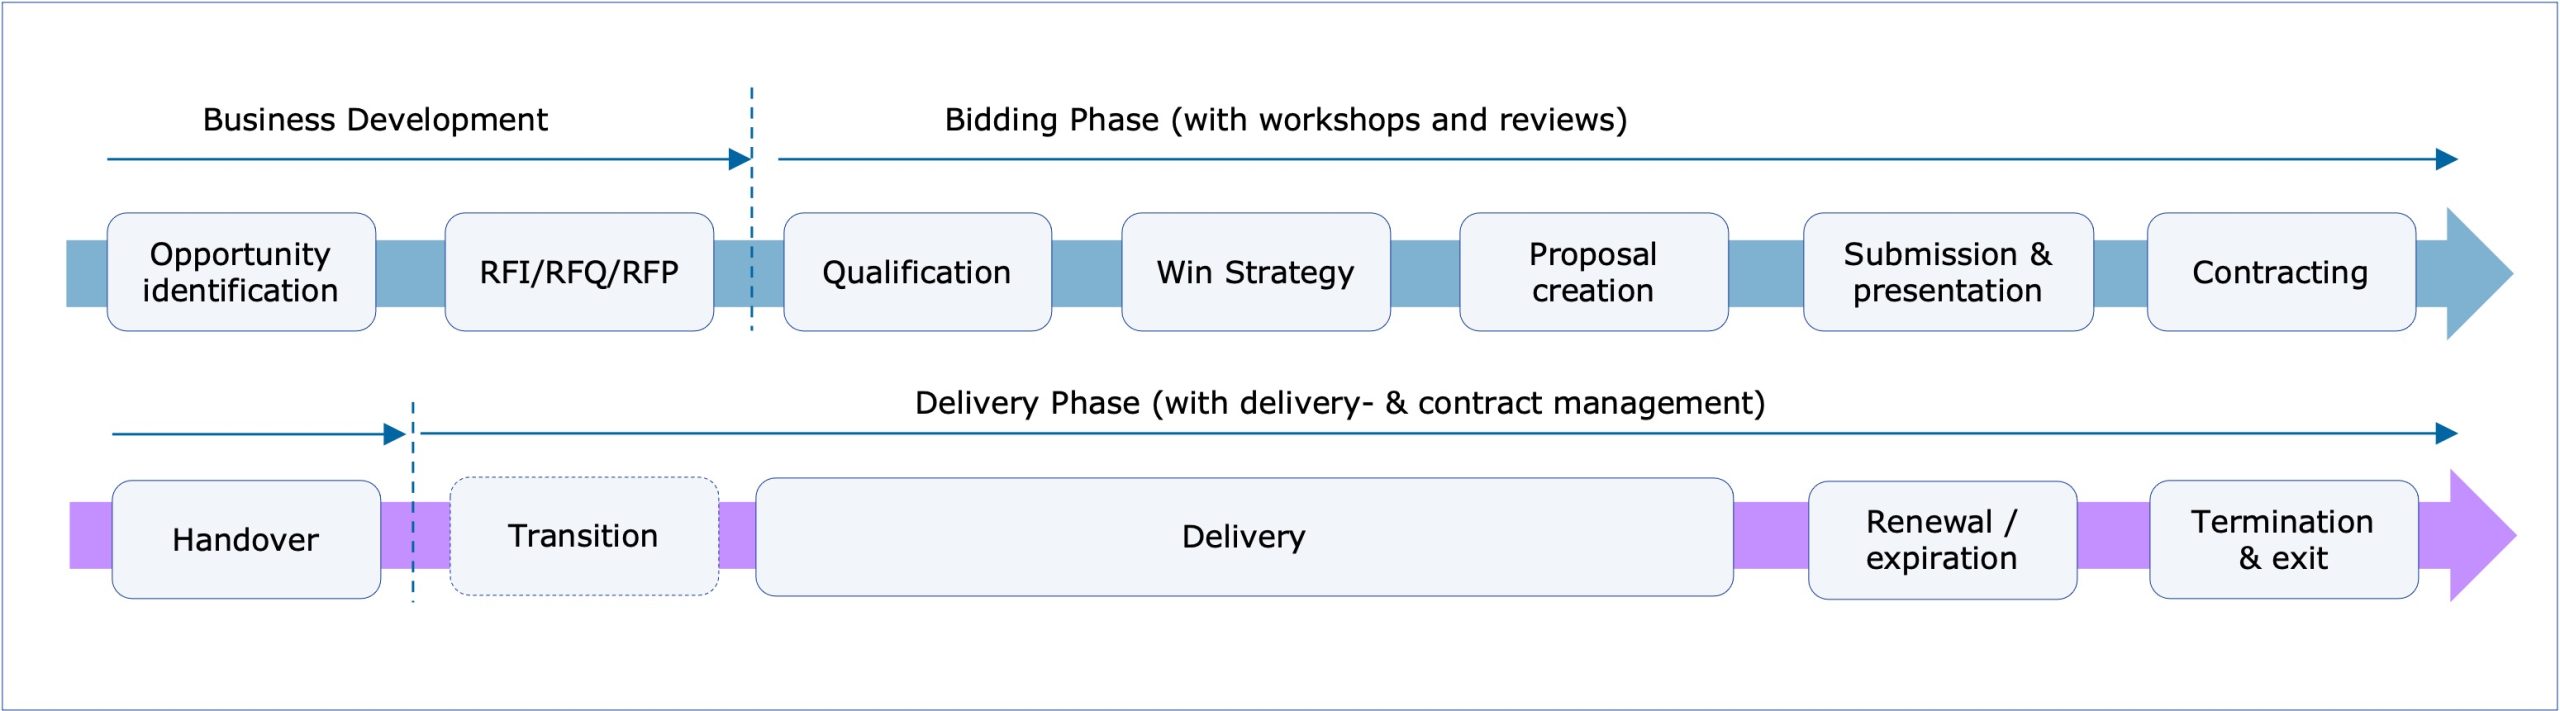Click the Bidding Phase line arrow tip
Viewport: 2560px width, 711px height.
click(2446, 159)
